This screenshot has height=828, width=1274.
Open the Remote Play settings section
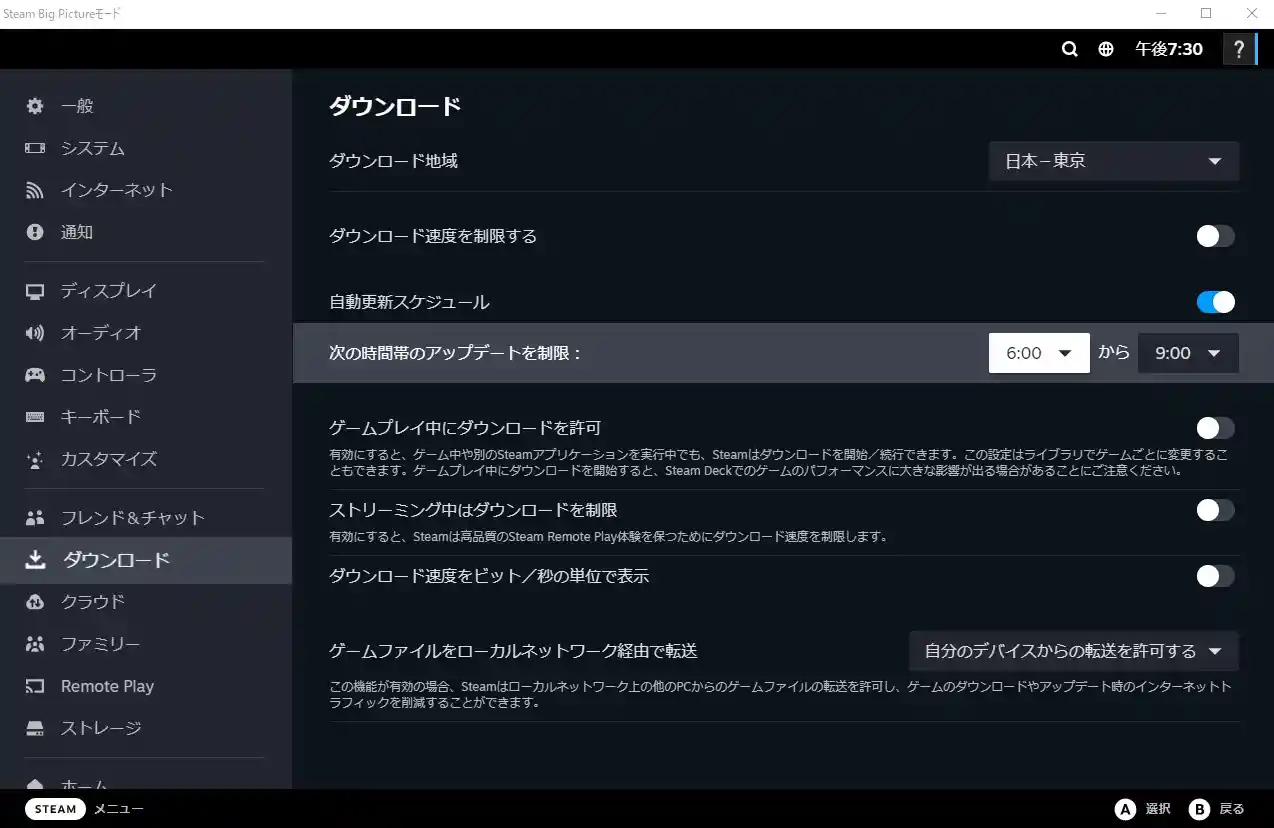tap(107, 686)
